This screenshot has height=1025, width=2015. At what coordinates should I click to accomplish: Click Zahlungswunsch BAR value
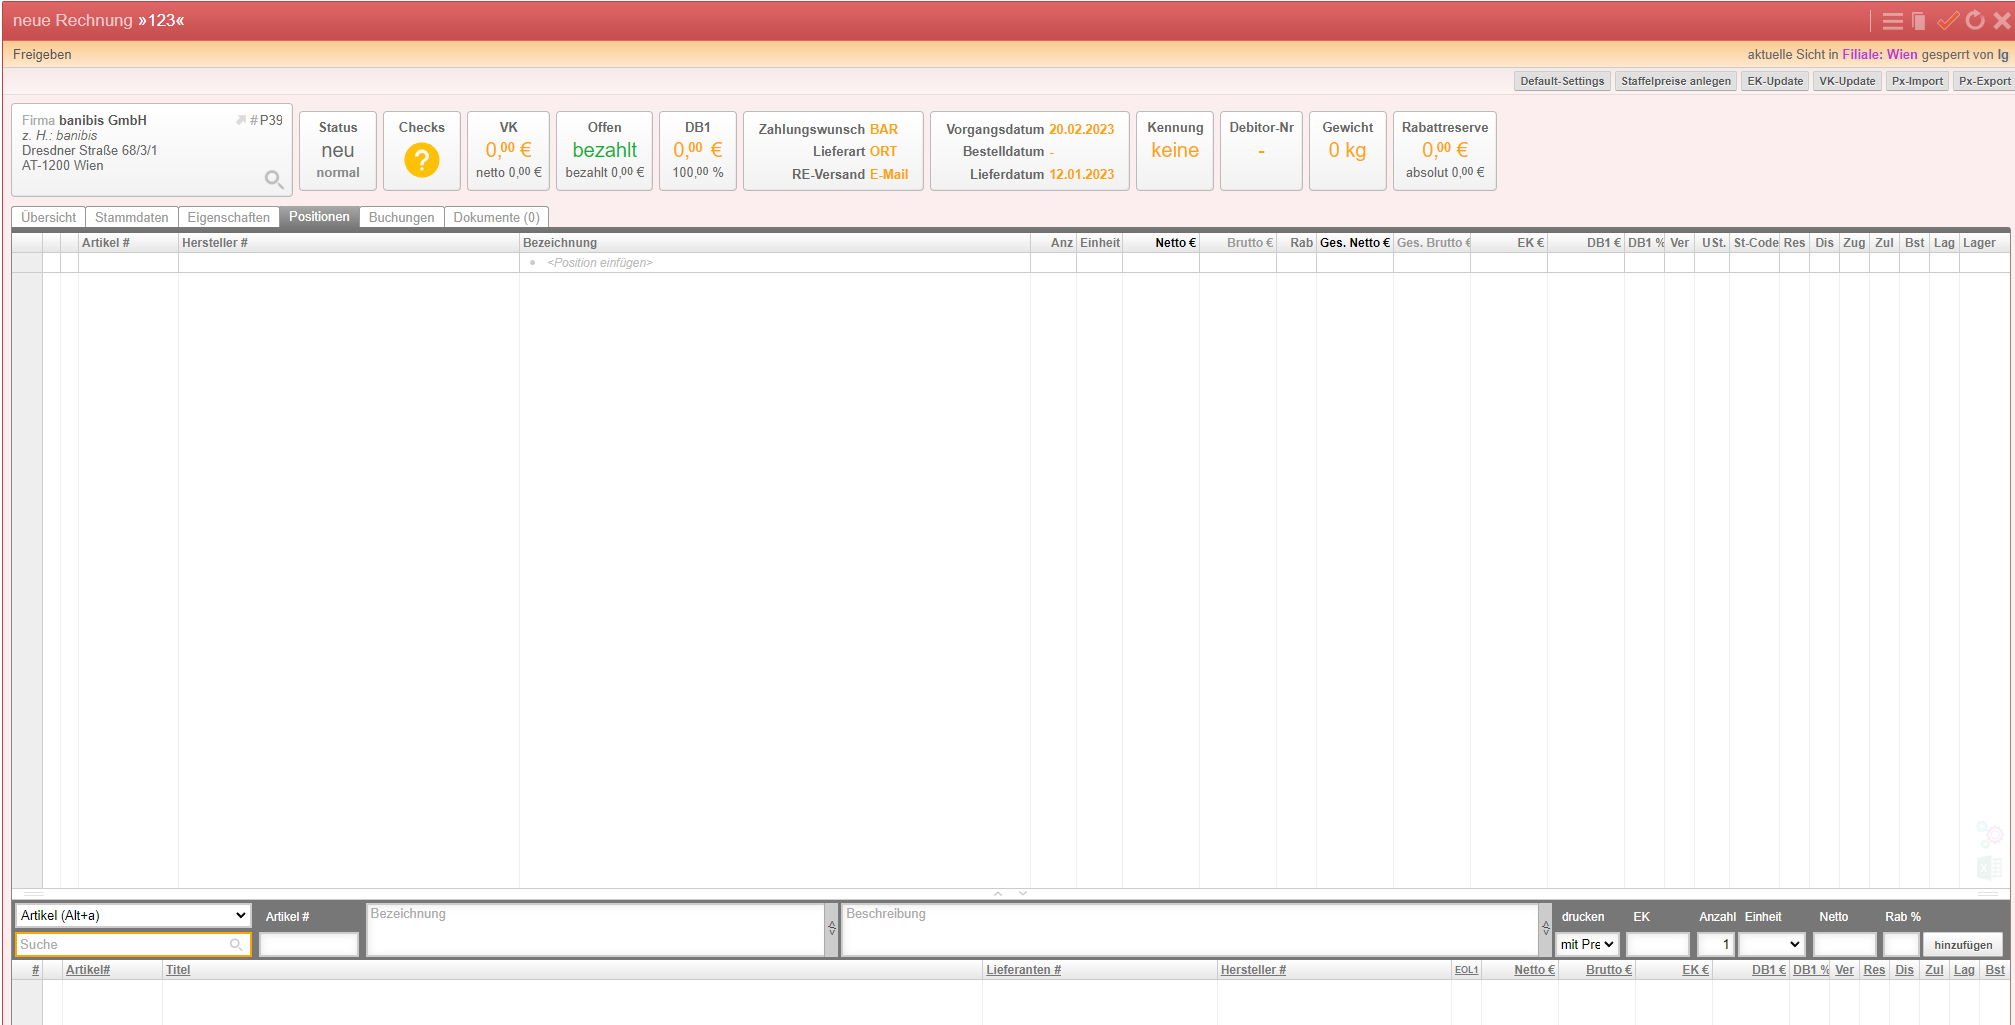[883, 129]
